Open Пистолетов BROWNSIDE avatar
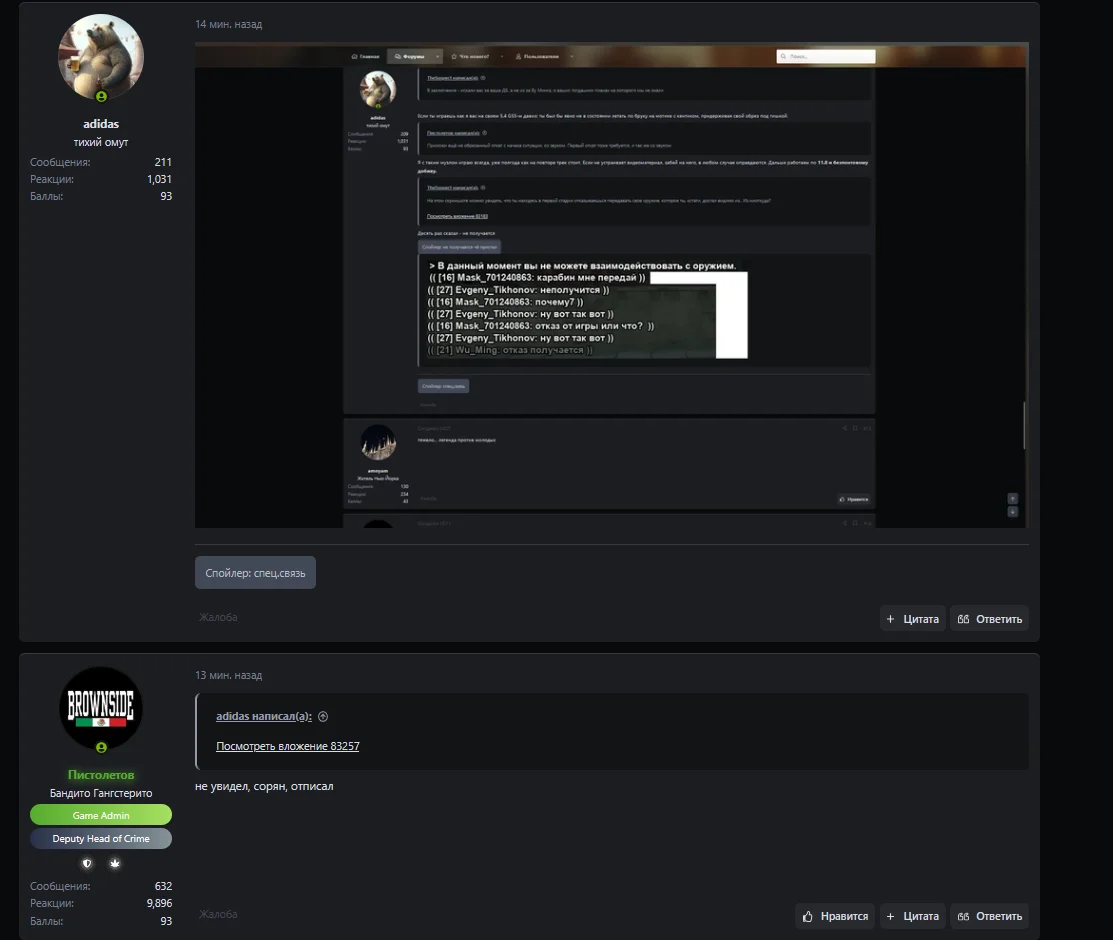 (x=101, y=709)
